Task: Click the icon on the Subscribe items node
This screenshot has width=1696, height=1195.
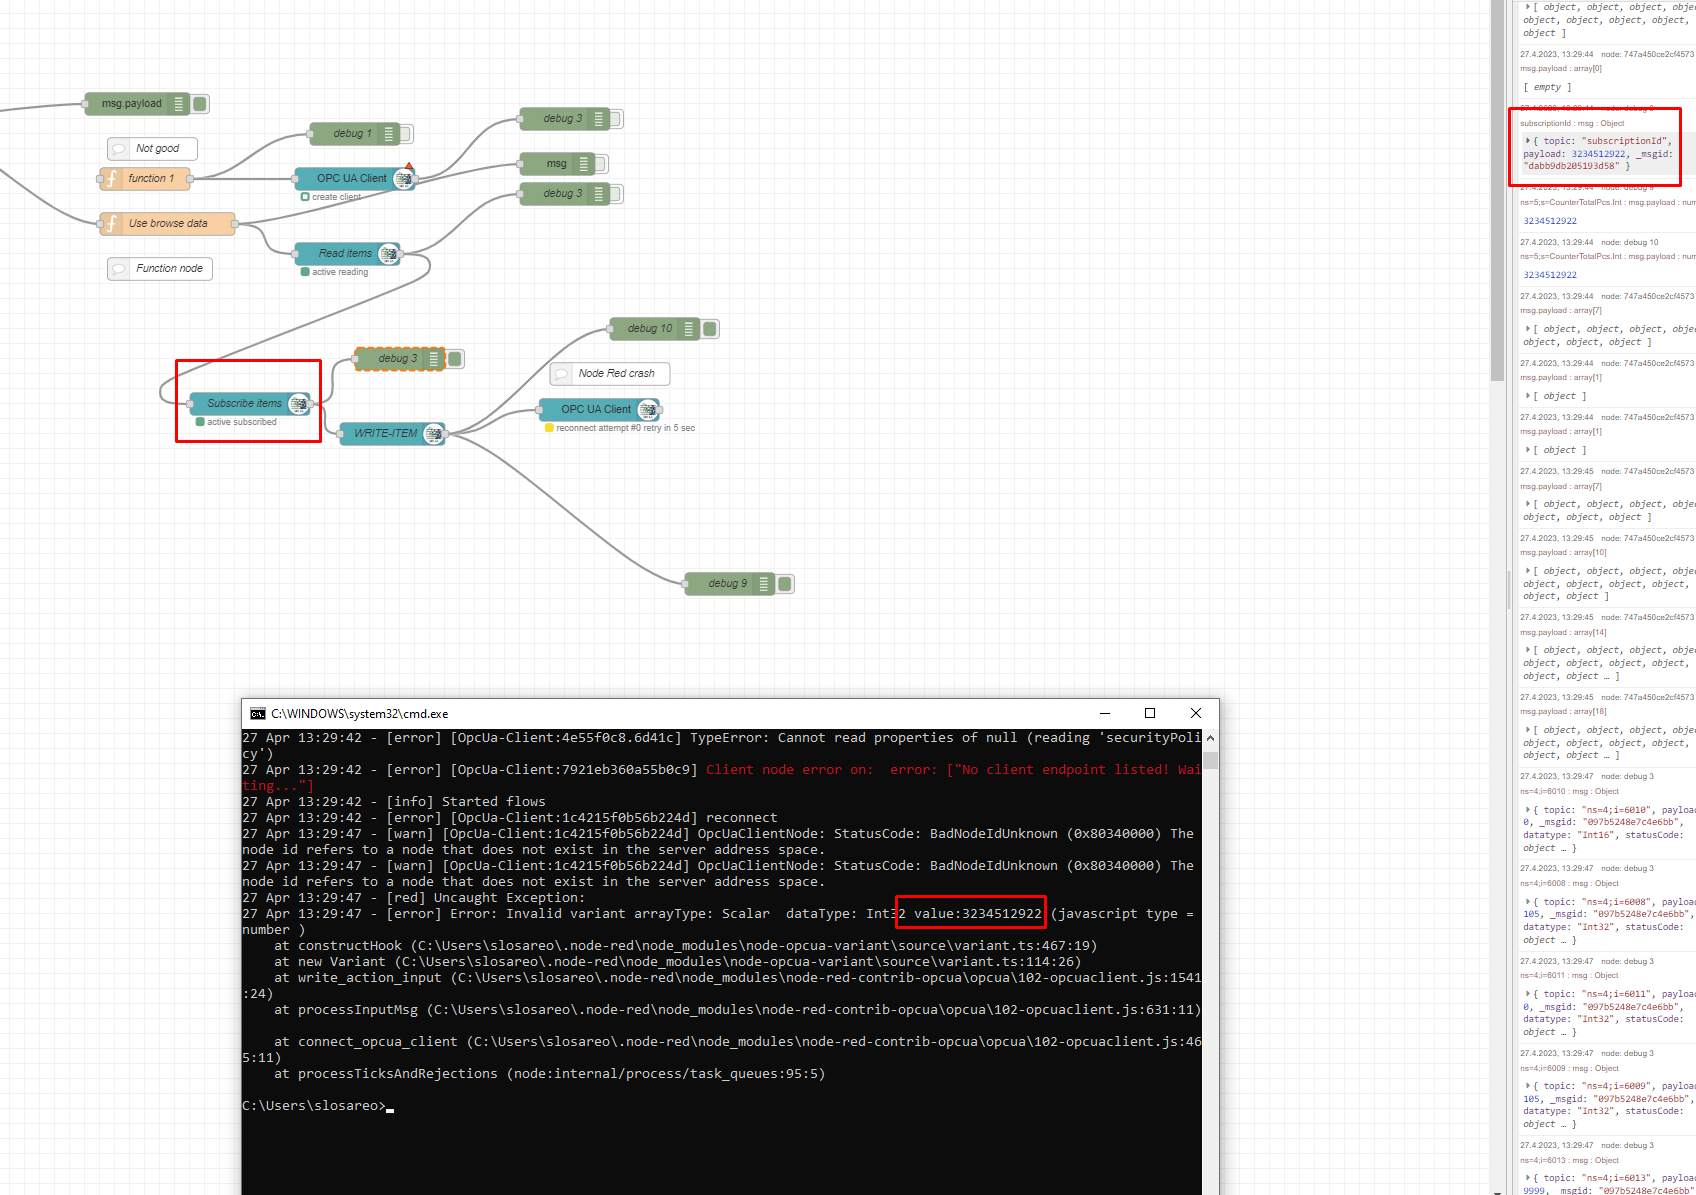Action: (298, 404)
